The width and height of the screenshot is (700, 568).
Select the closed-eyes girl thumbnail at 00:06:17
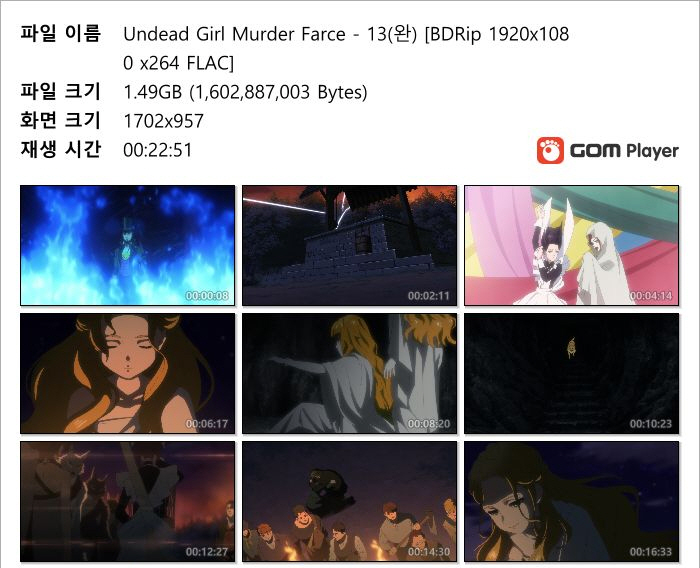[x=127, y=373]
